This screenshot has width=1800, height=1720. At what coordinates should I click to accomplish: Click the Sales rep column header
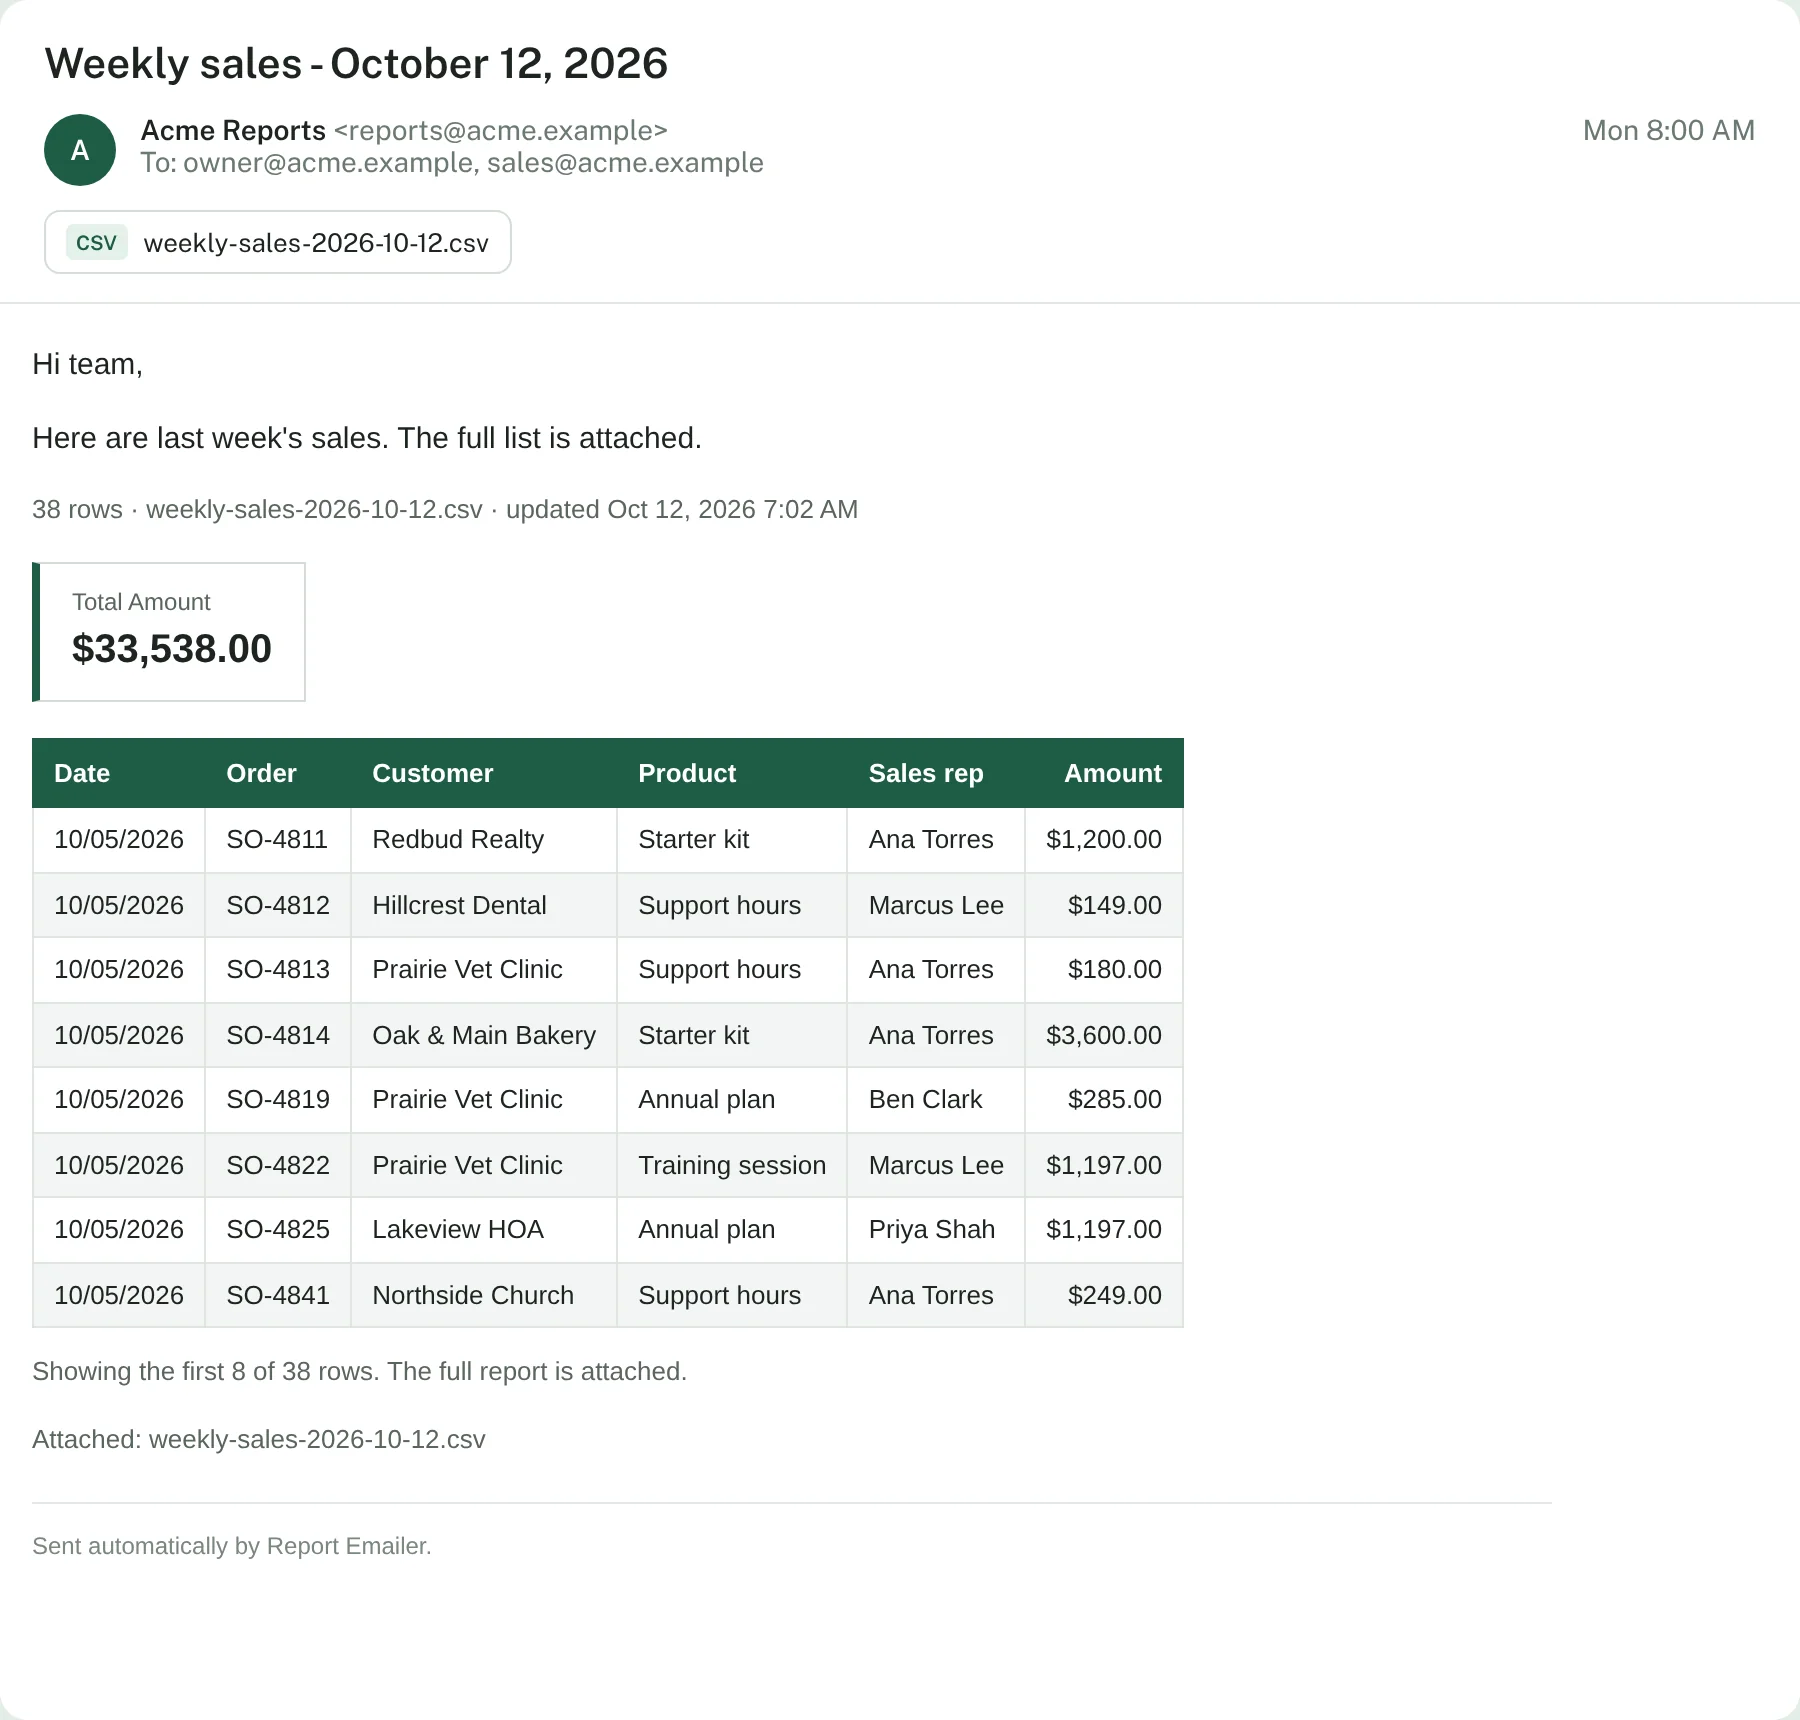pos(936,773)
